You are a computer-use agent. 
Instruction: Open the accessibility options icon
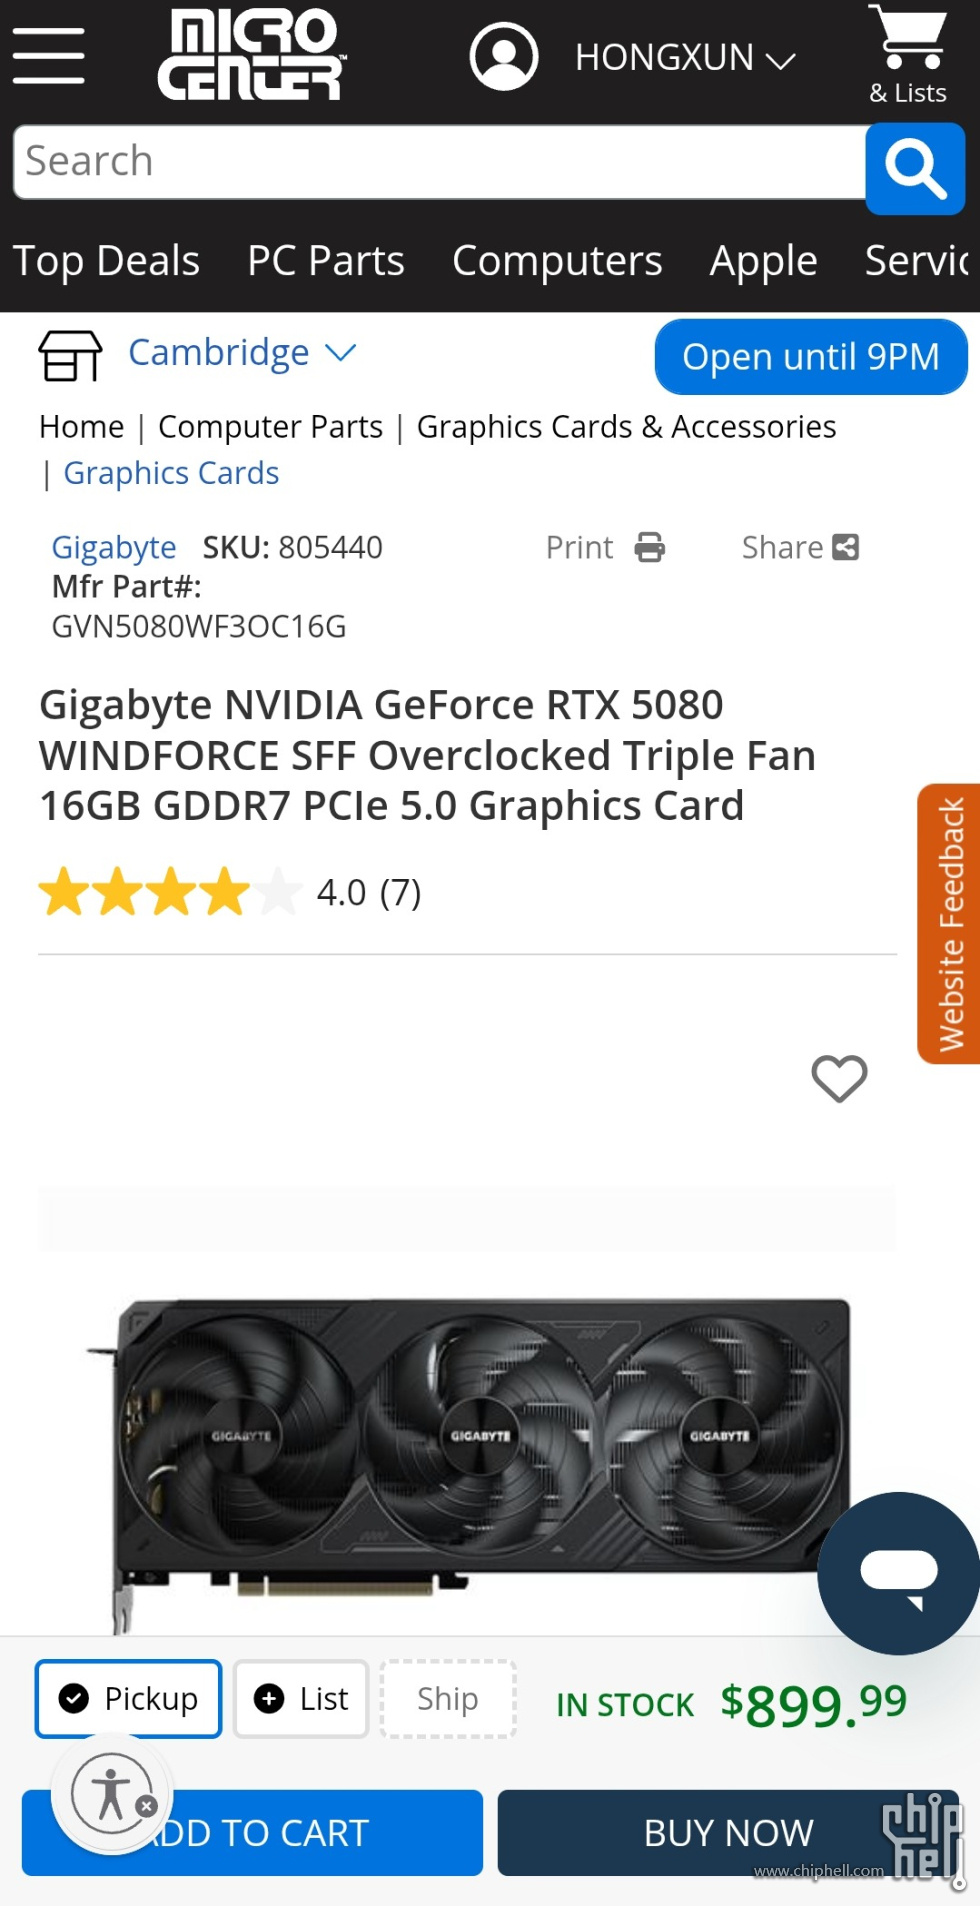(112, 1795)
